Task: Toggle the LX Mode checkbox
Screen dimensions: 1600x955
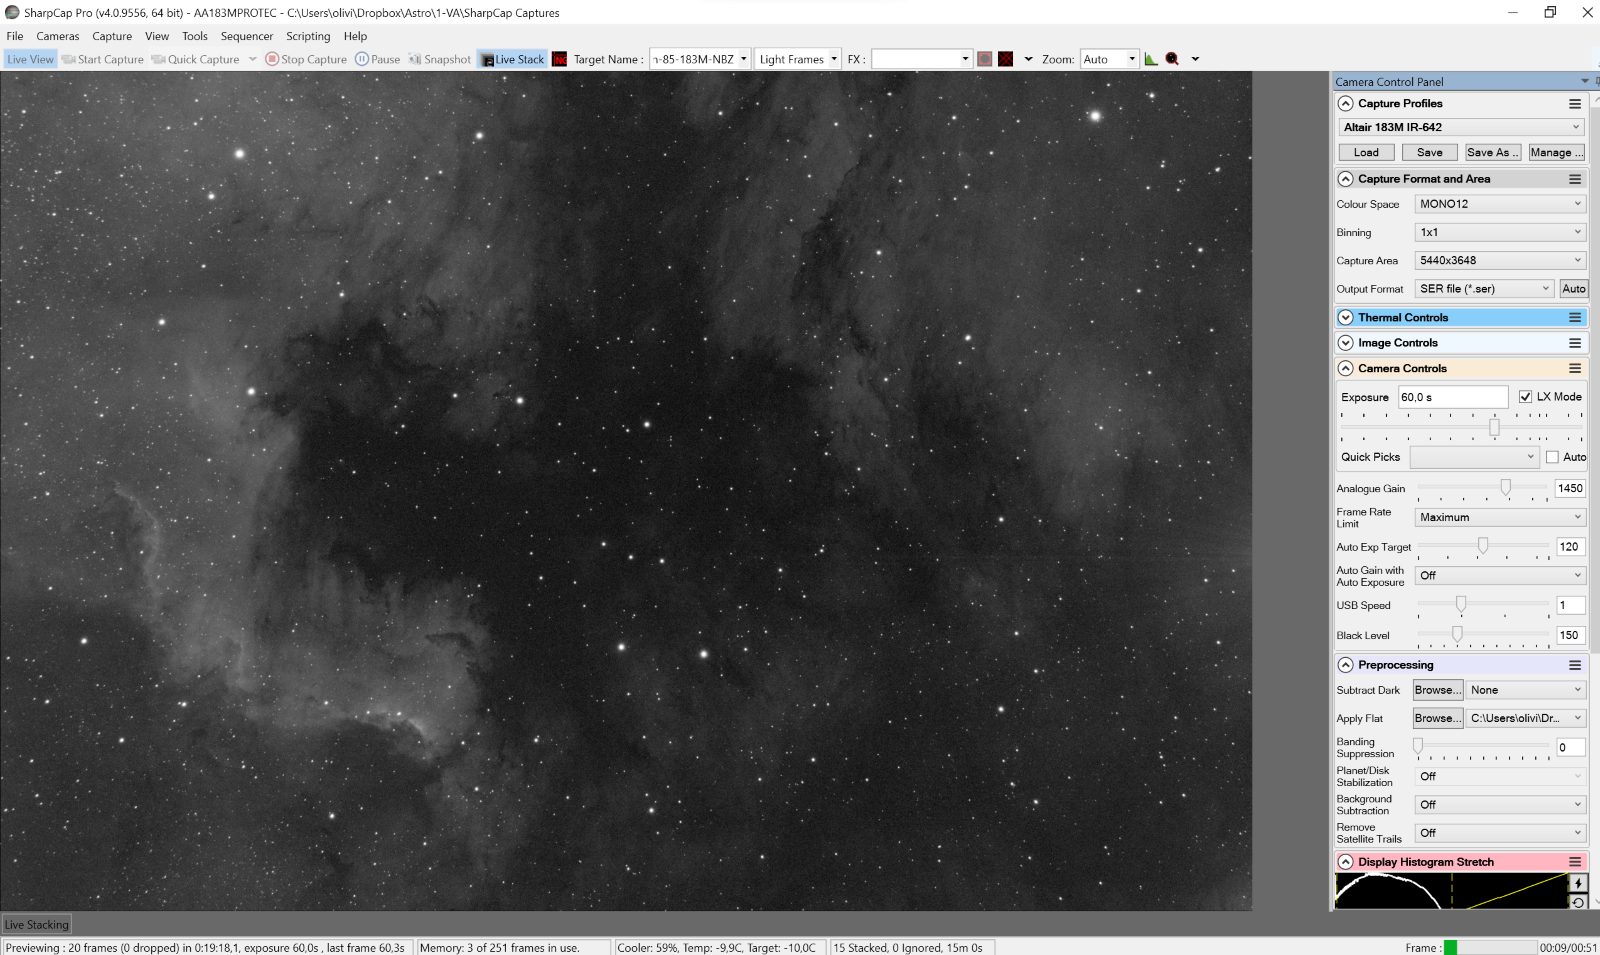Action: (x=1525, y=397)
